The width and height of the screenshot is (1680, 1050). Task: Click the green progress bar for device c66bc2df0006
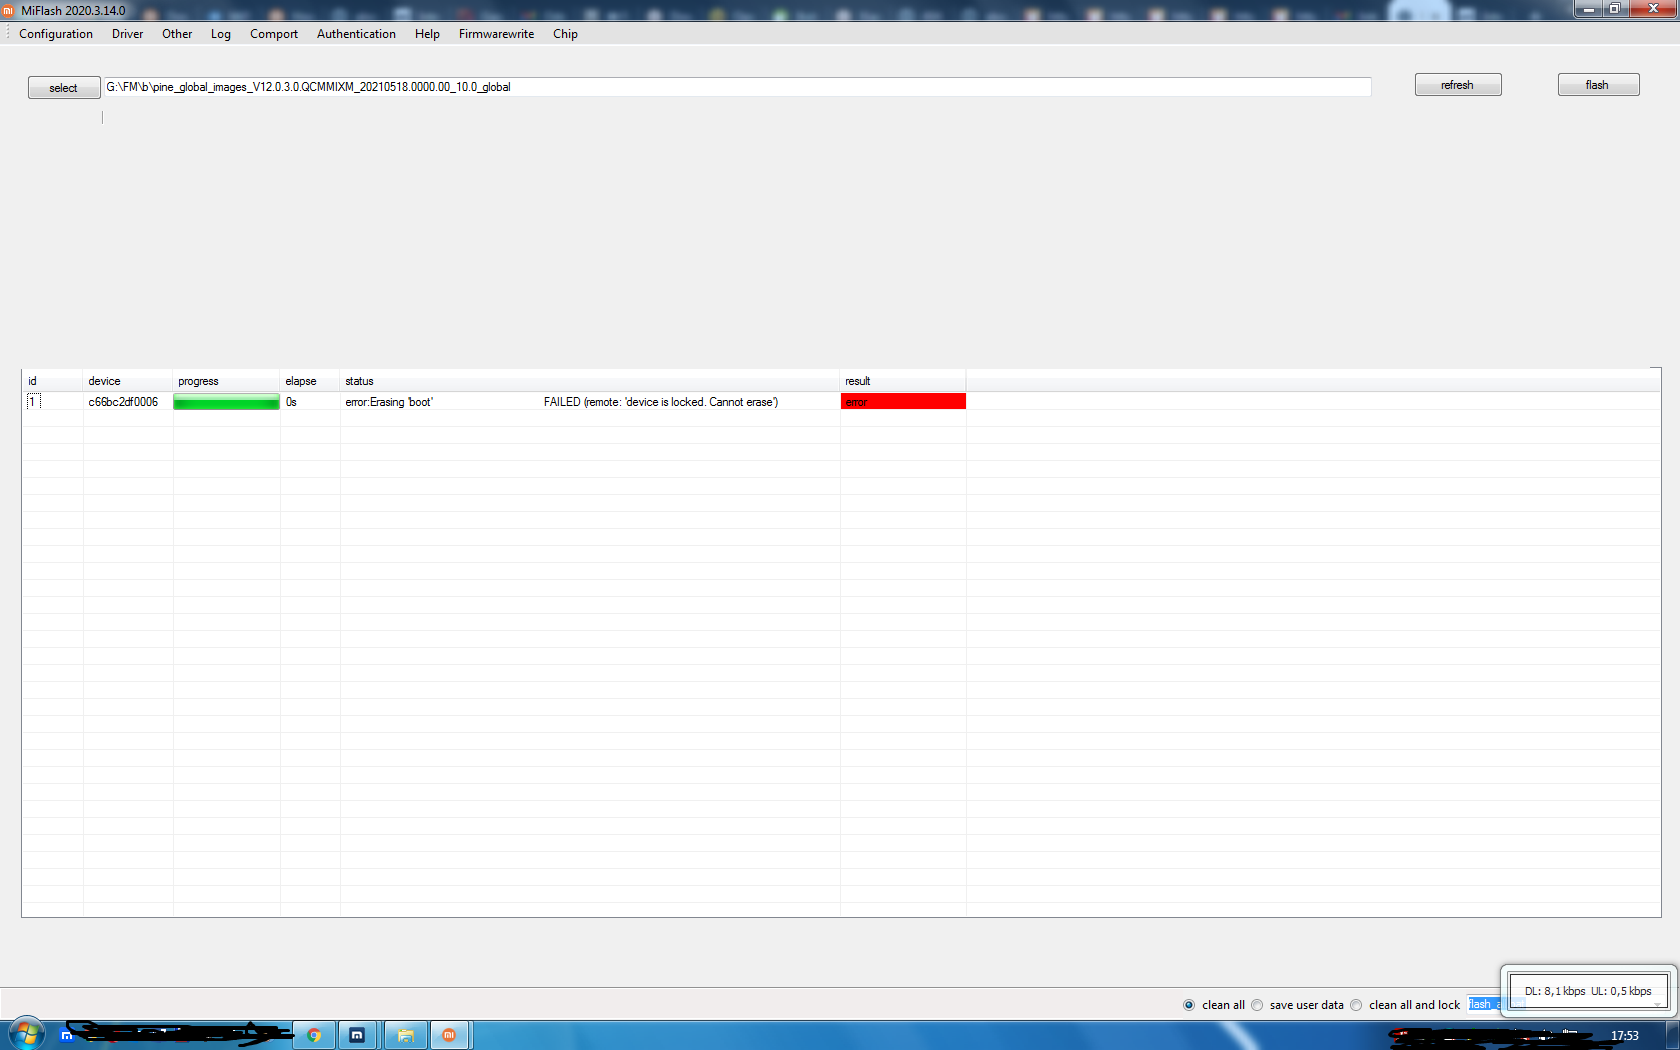pos(226,402)
